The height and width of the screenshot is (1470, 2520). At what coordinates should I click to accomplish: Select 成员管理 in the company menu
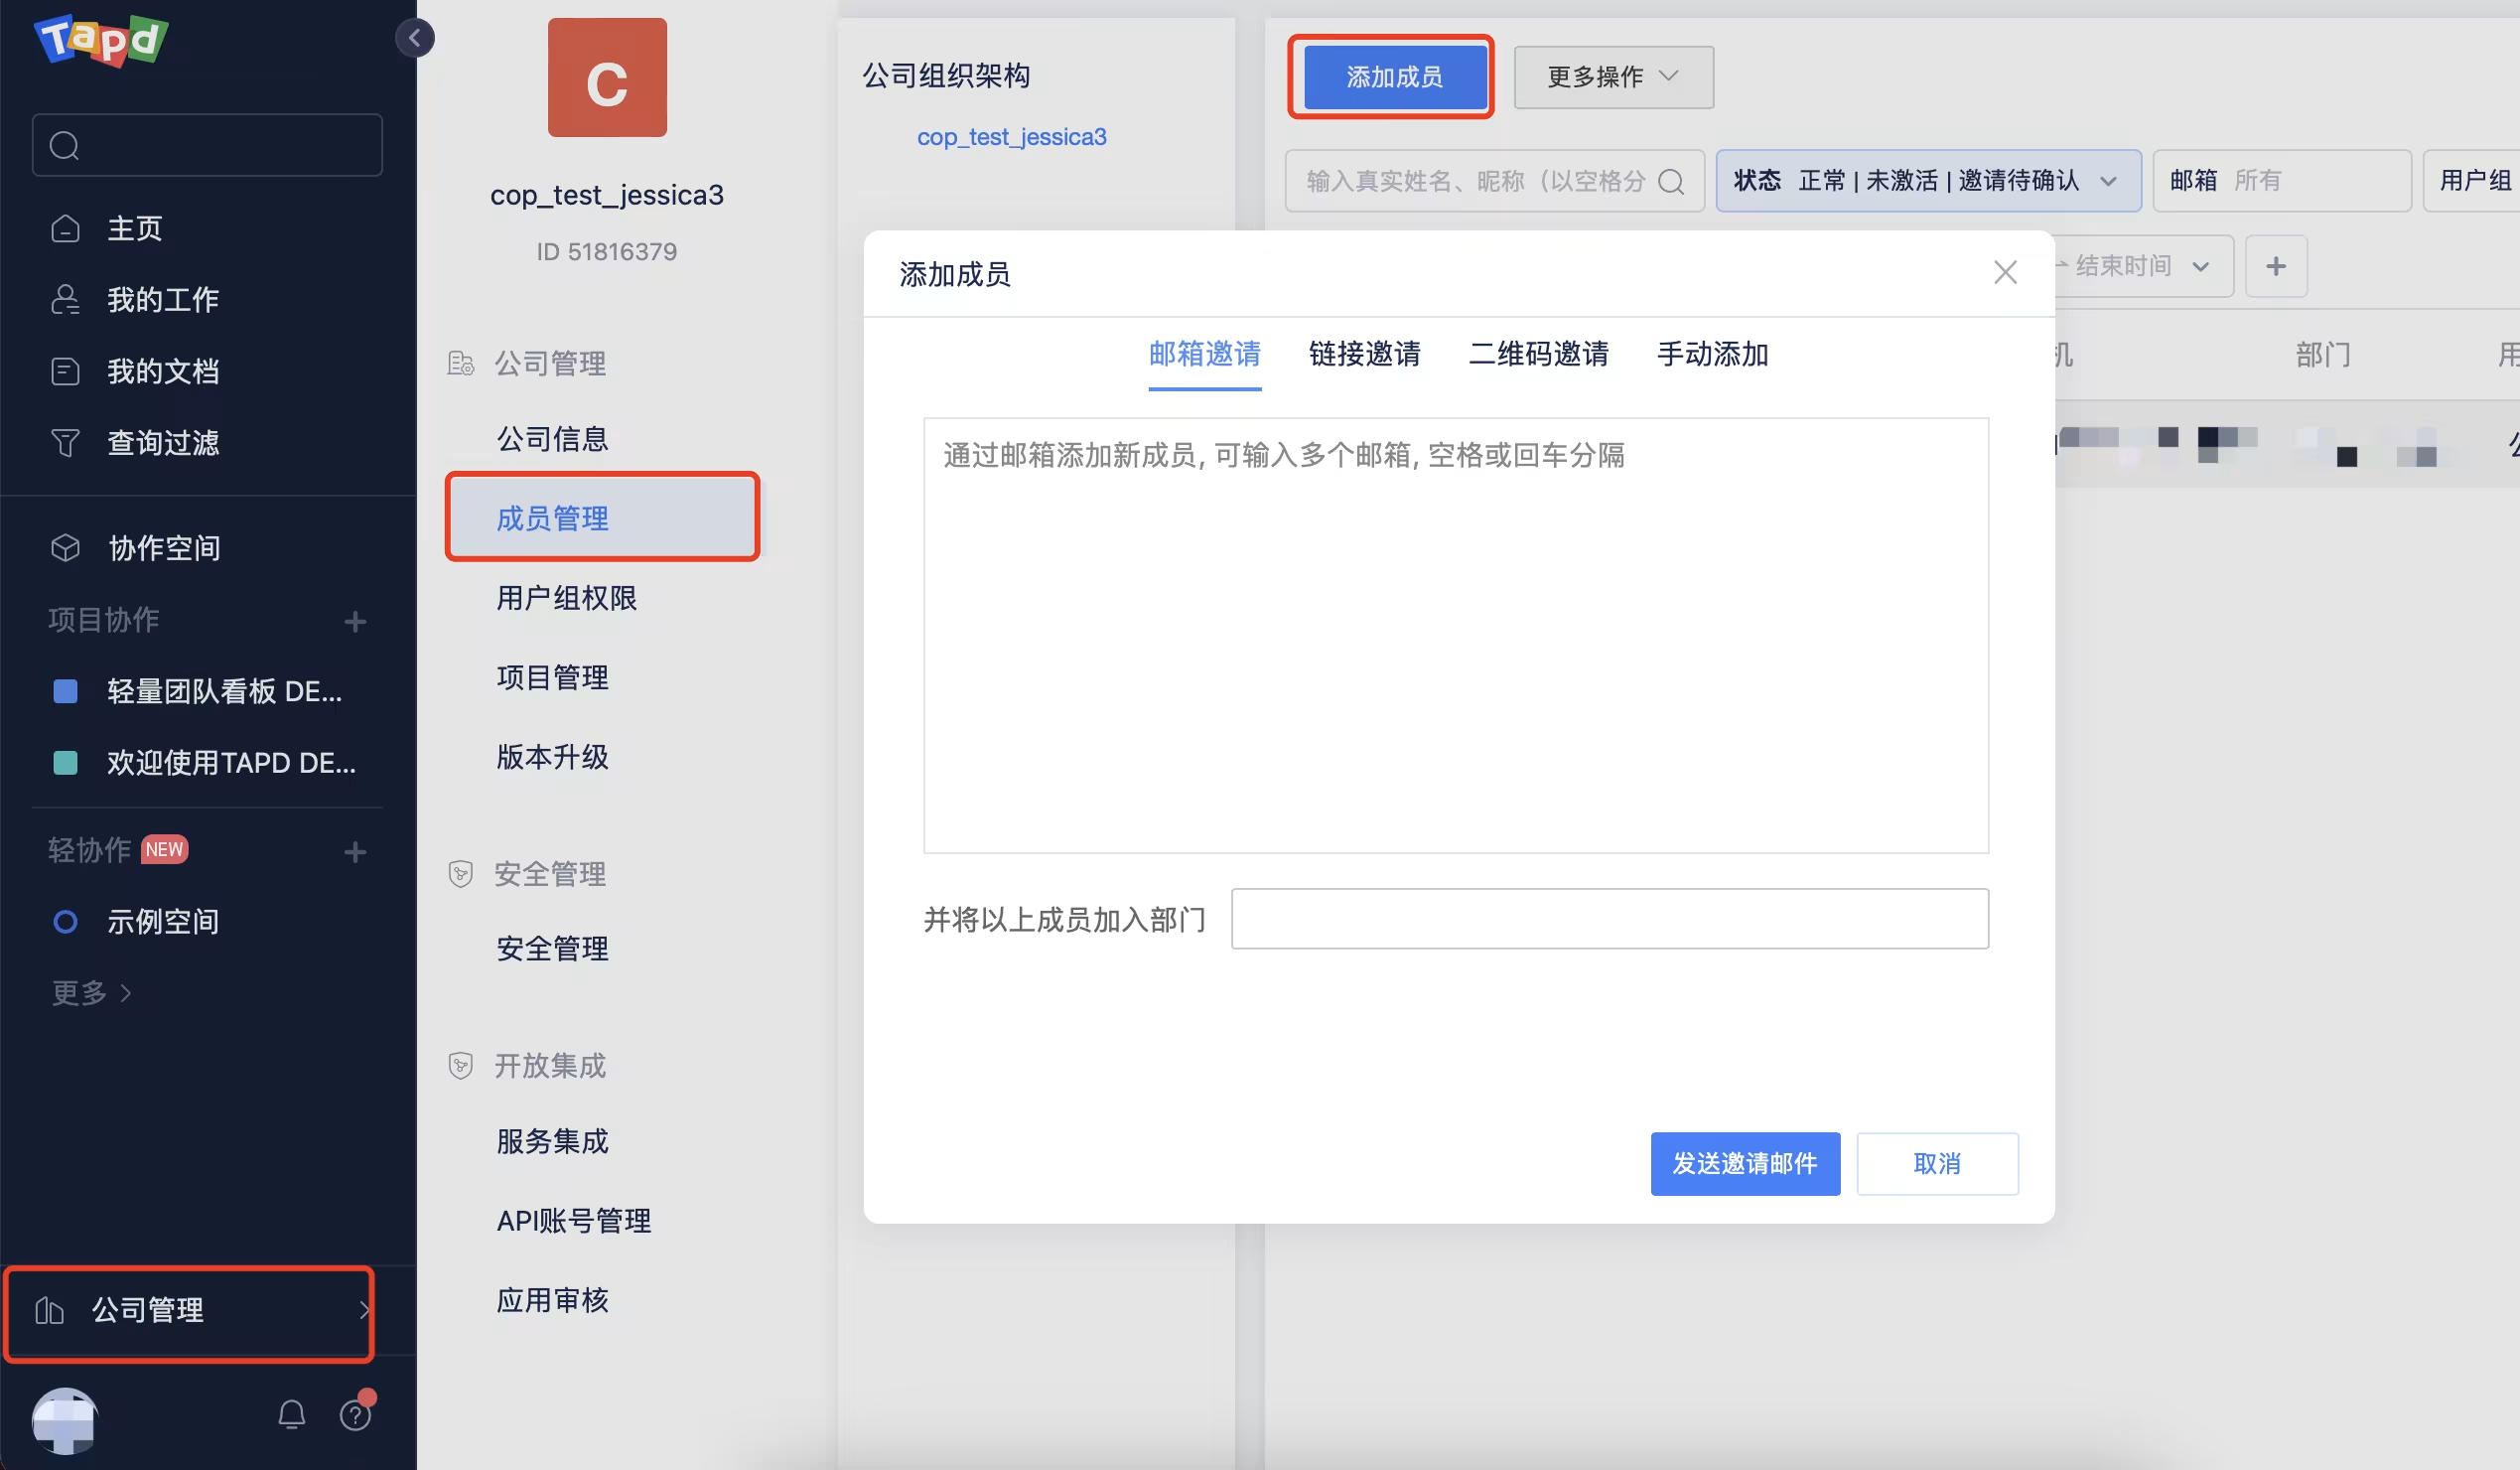602,518
